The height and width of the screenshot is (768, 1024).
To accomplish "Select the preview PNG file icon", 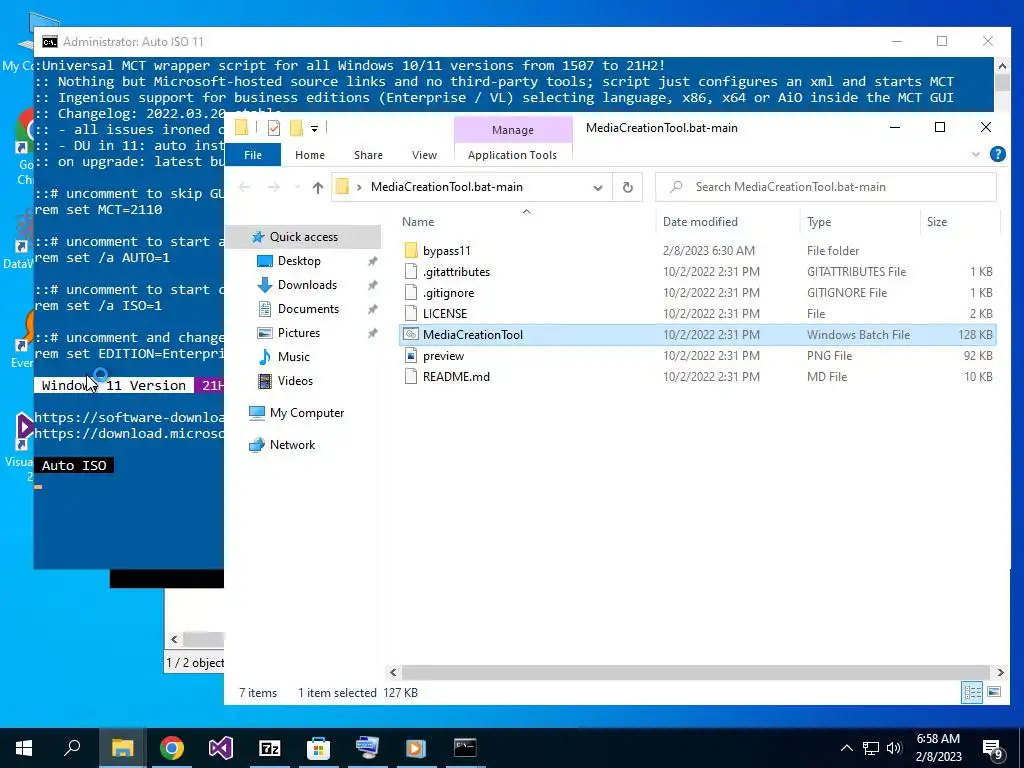I will tap(411, 356).
